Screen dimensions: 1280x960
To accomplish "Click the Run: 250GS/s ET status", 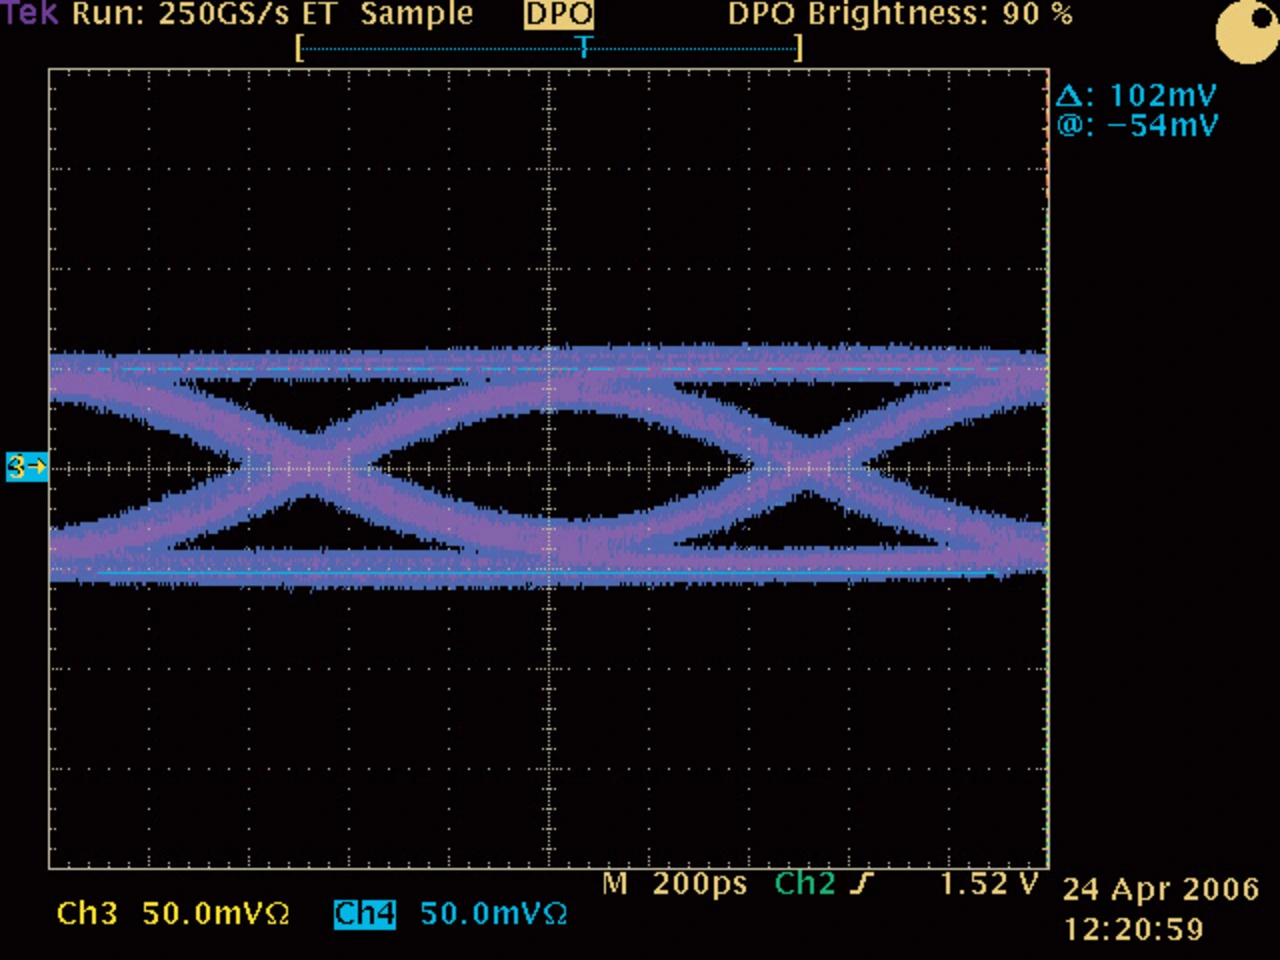I will click(203, 14).
